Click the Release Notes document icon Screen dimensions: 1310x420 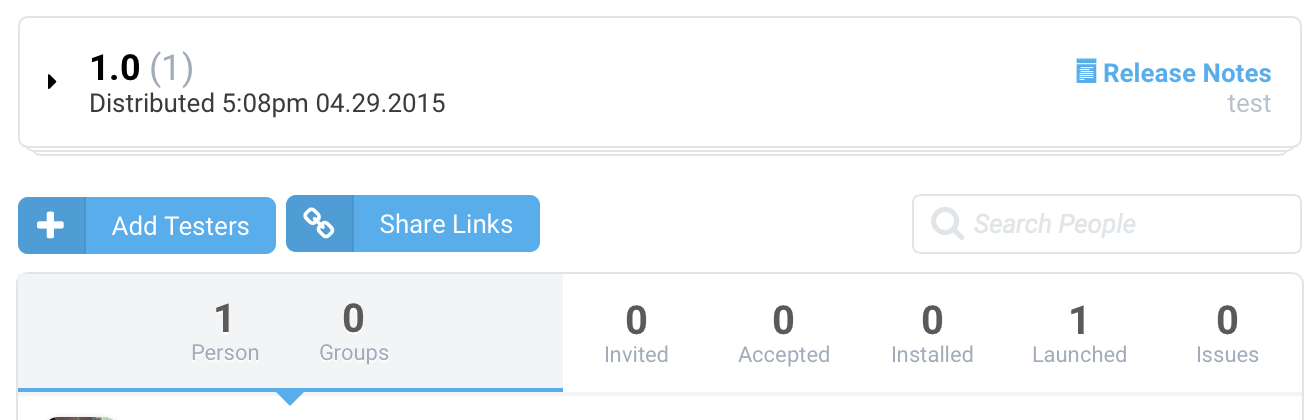click(1086, 72)
